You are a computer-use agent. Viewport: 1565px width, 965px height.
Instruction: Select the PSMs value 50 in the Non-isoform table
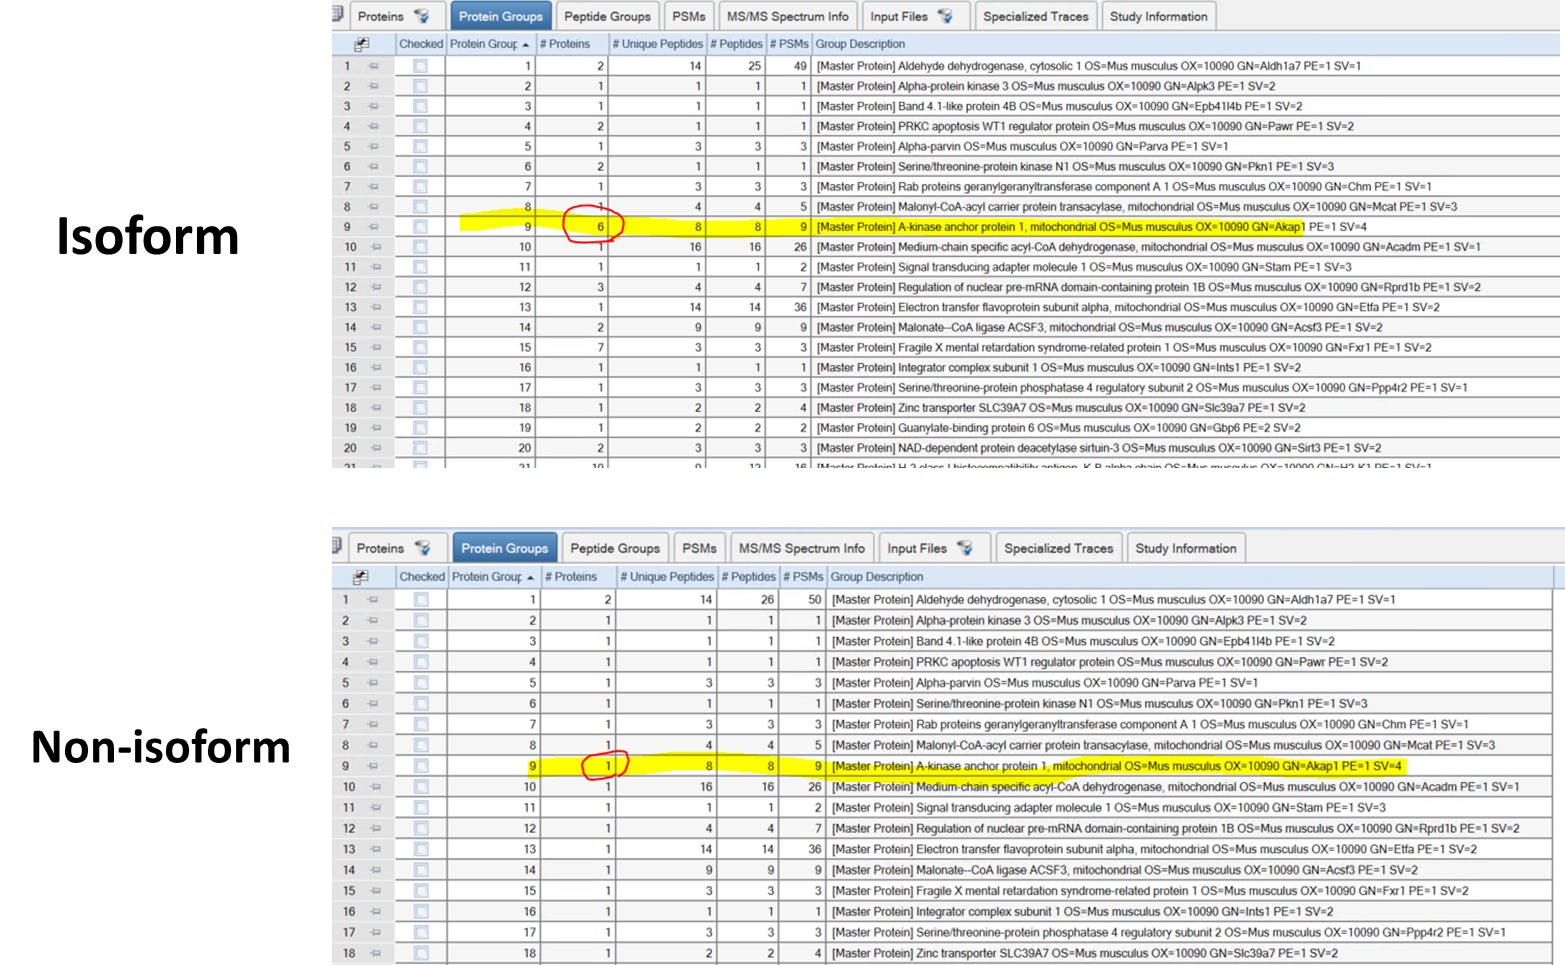[814, 600]
